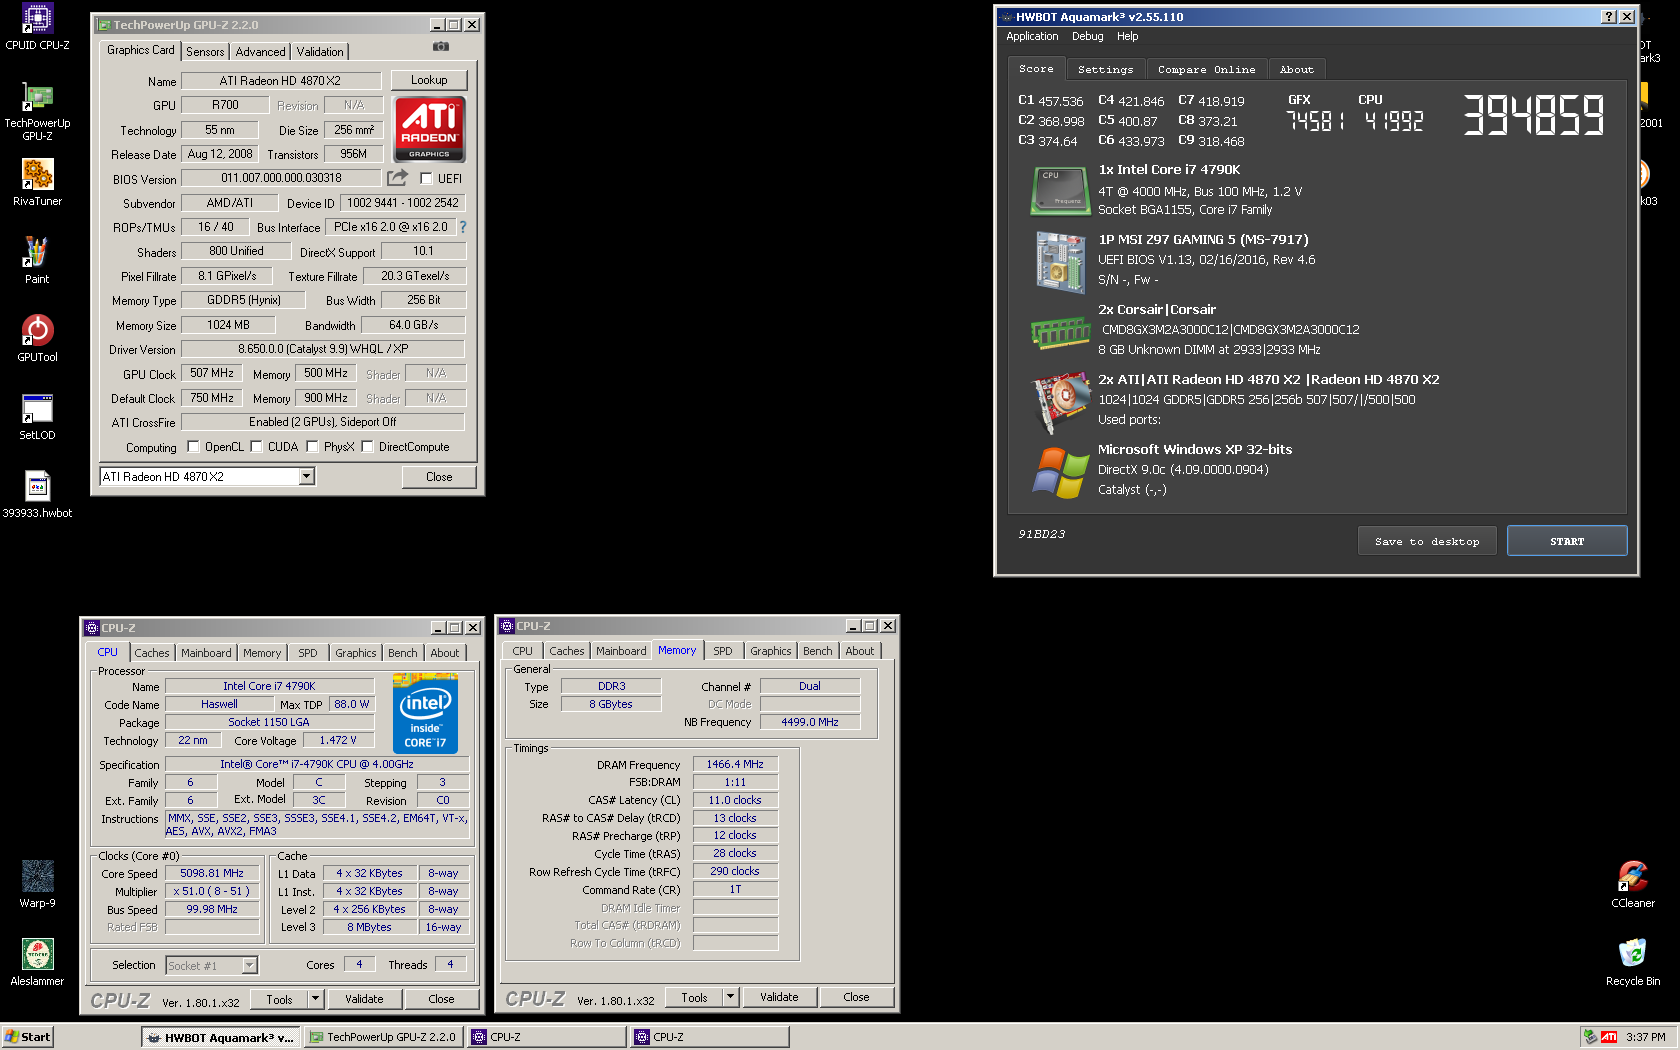Open Tools dropdown arrow in right CPU-Z

[731, 997]
